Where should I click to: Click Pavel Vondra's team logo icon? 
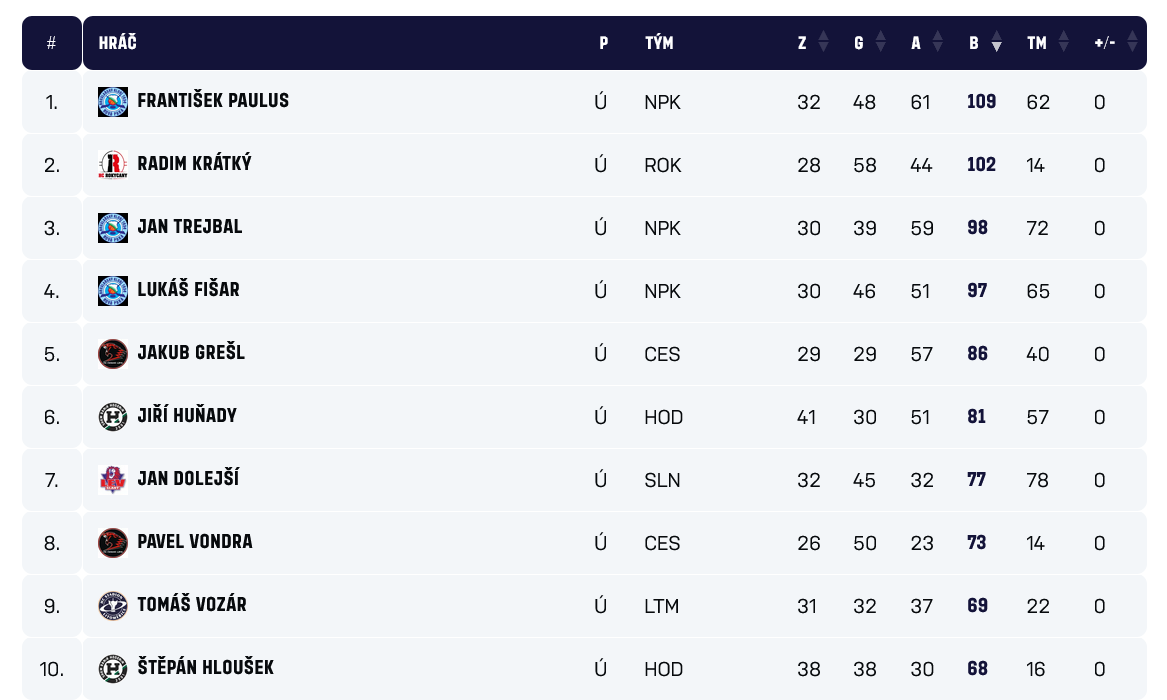pyautogui.click(x=113, y=543)
